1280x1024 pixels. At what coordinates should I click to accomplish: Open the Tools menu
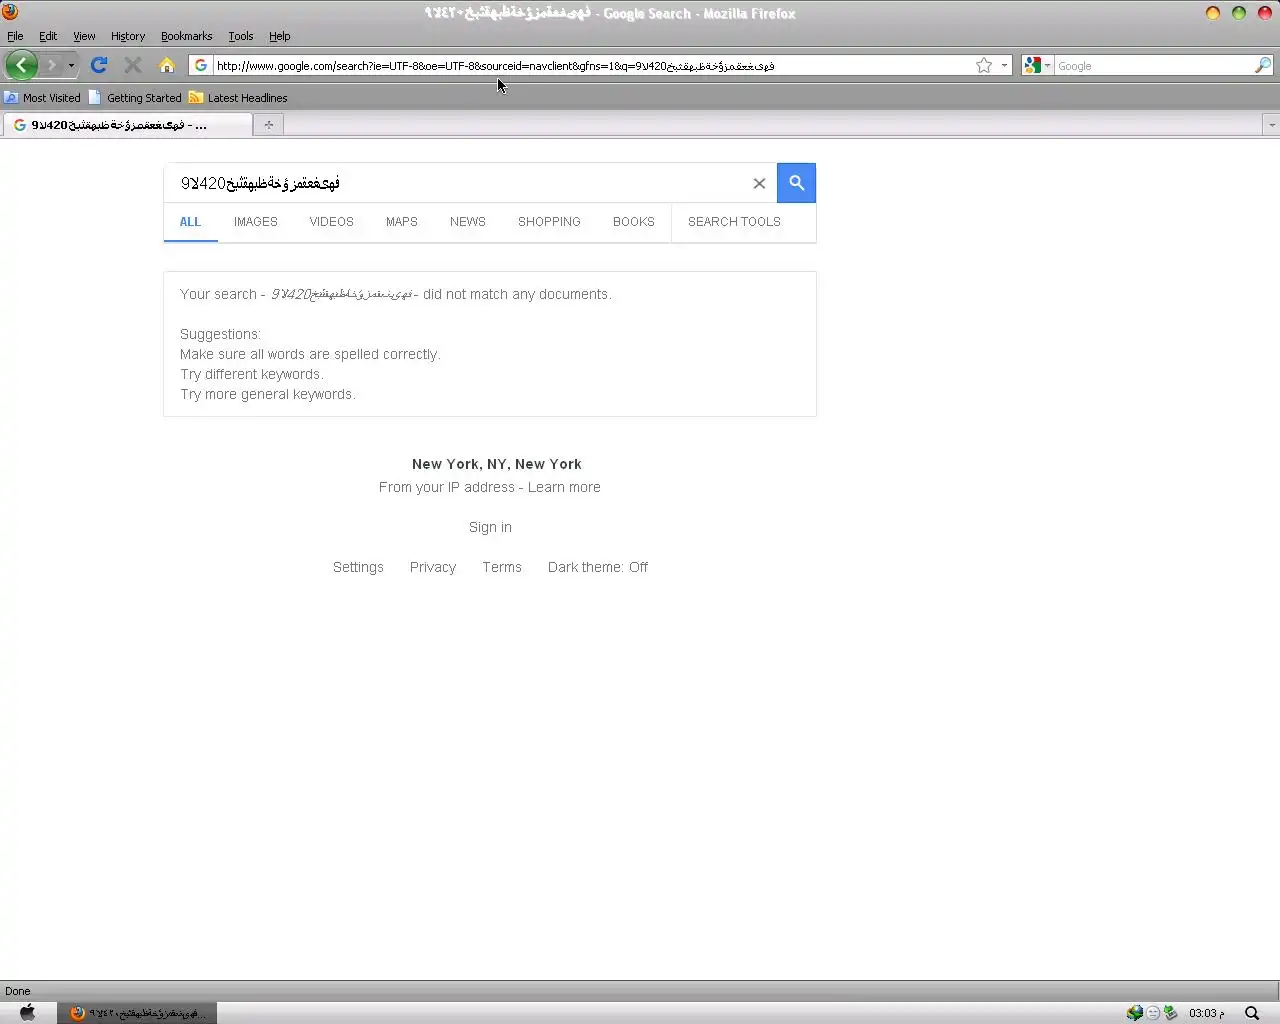[x=241, y=36]
